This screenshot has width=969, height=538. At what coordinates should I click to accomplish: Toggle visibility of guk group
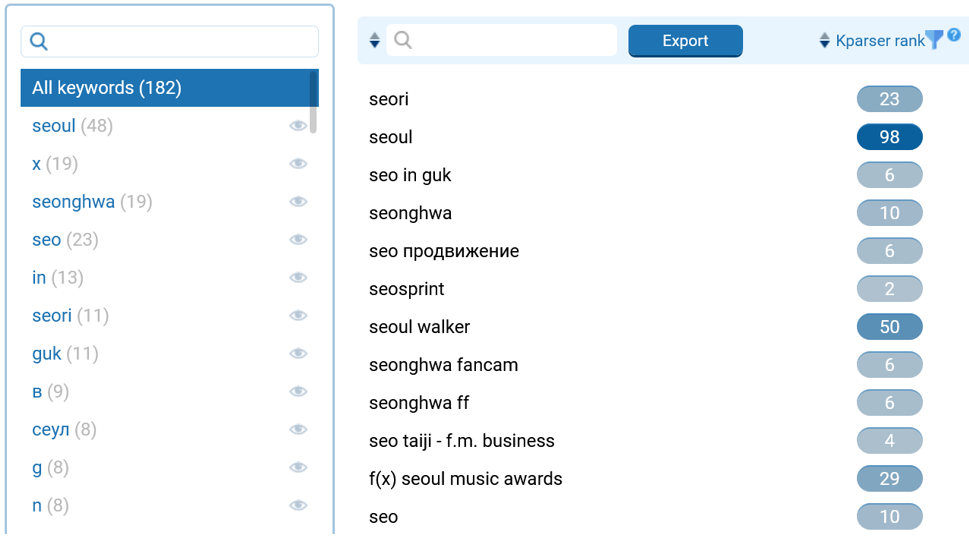click(x=298, y=354)
